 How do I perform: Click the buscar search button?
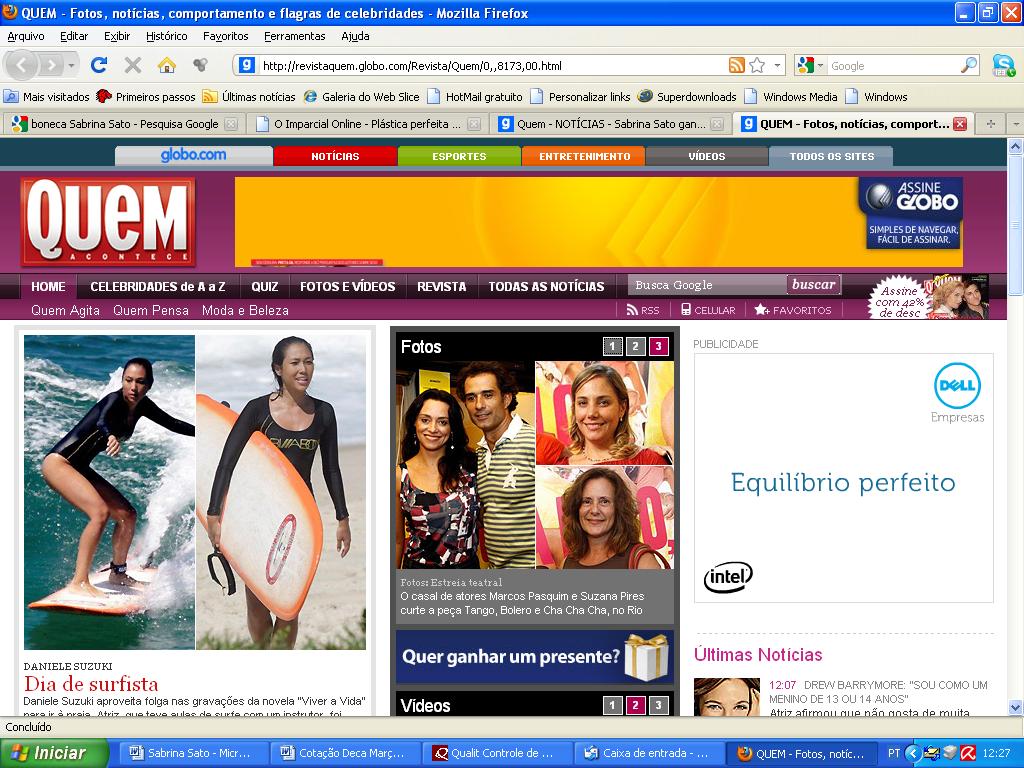[x=812, y=285]
